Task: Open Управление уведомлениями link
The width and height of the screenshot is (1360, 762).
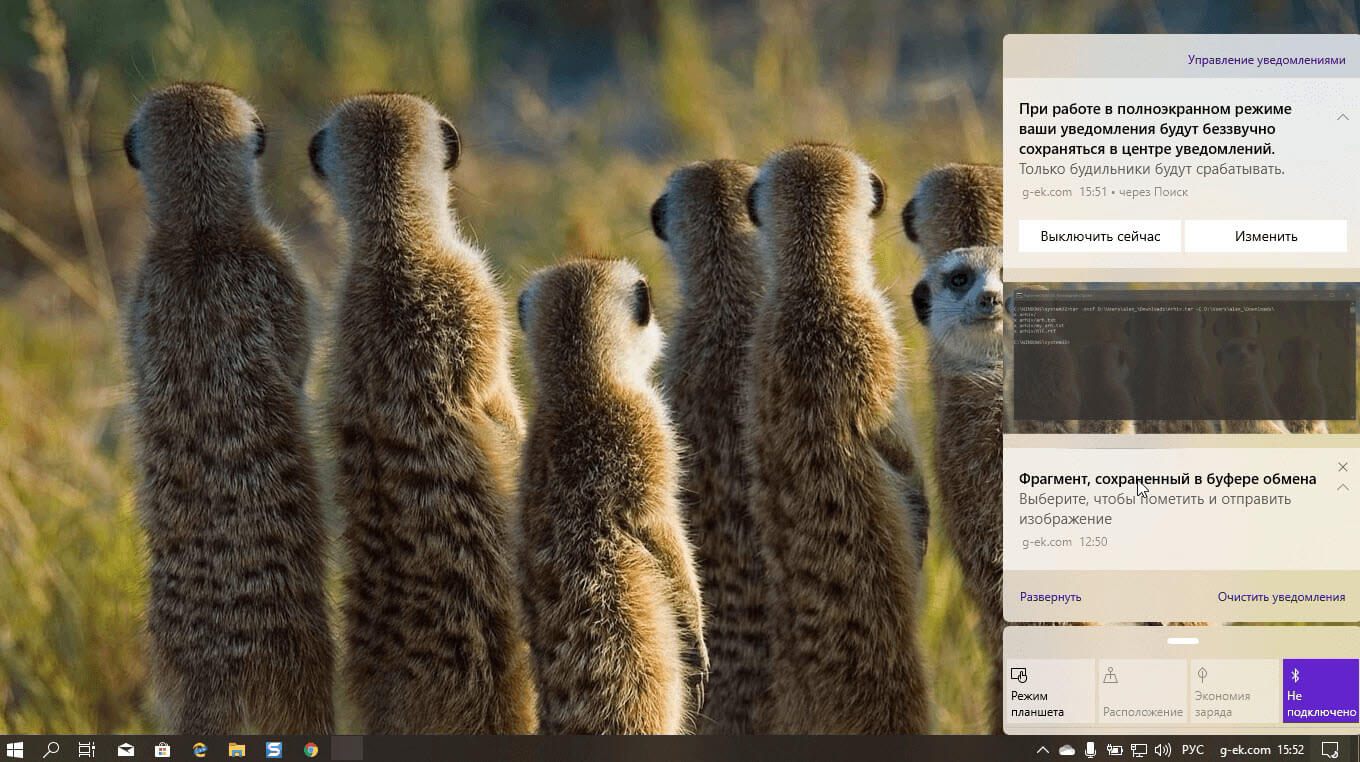Action: [1266, 60]
